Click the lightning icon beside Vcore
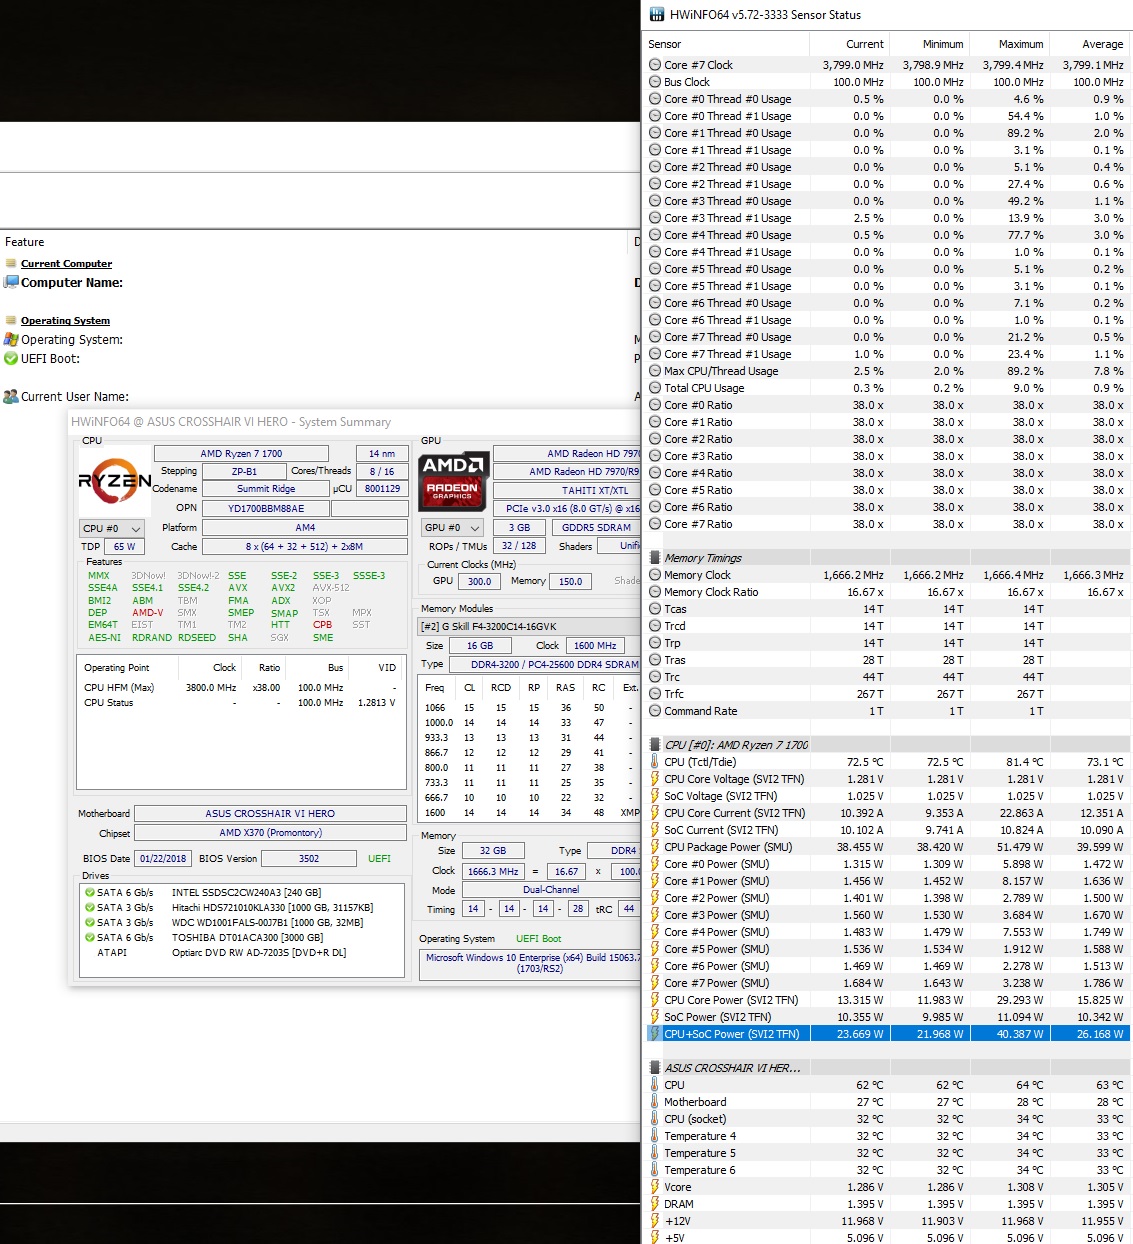The width and height of the screenshot is (1133, 1244). point(655,1187)
